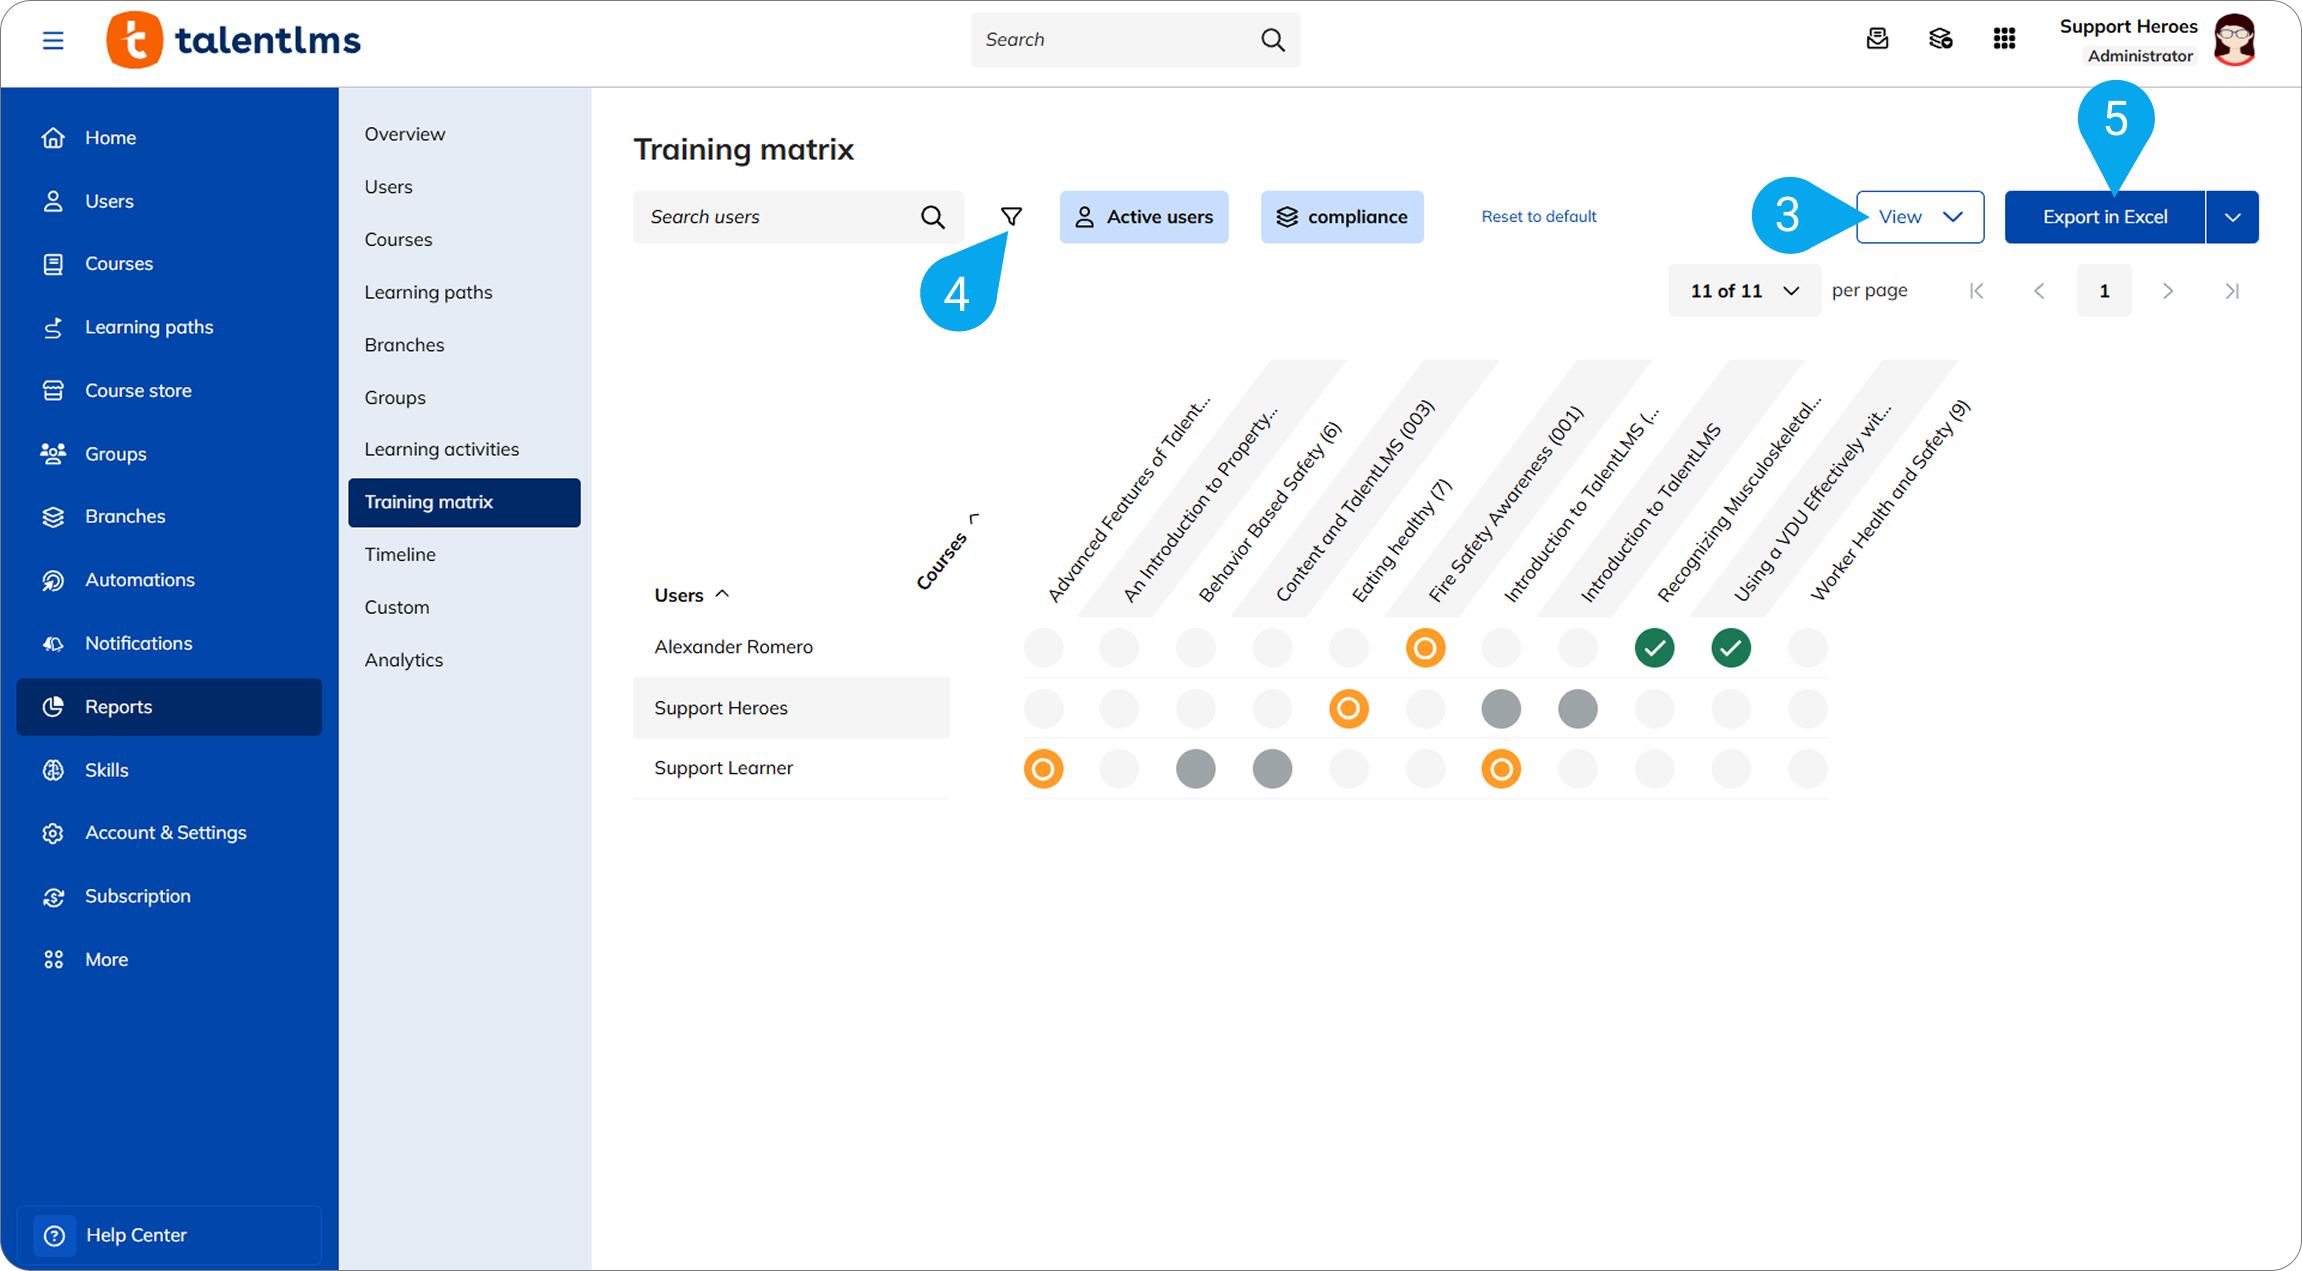Open Course store in the sidebar

169,390
